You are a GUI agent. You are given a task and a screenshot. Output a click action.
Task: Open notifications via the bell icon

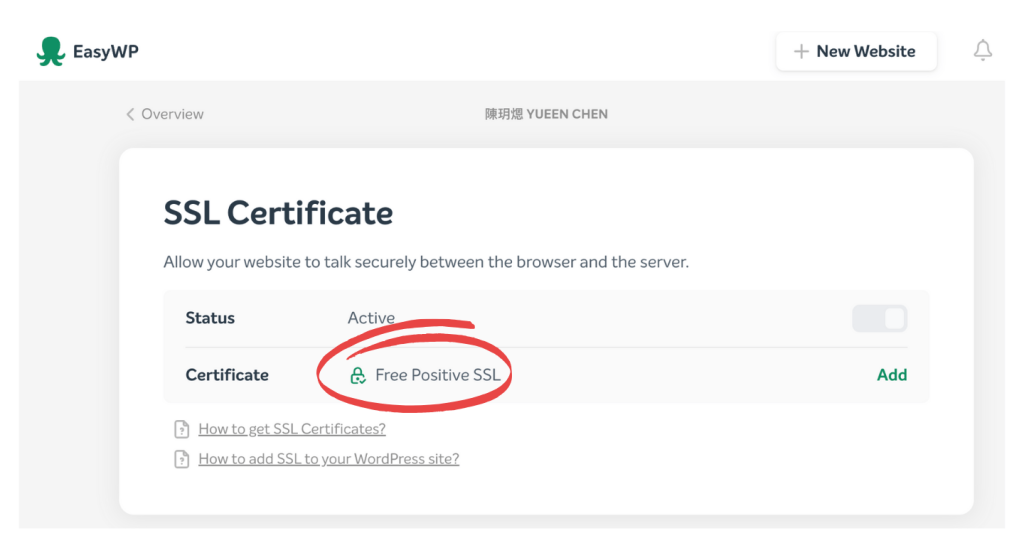click(983, 51)
